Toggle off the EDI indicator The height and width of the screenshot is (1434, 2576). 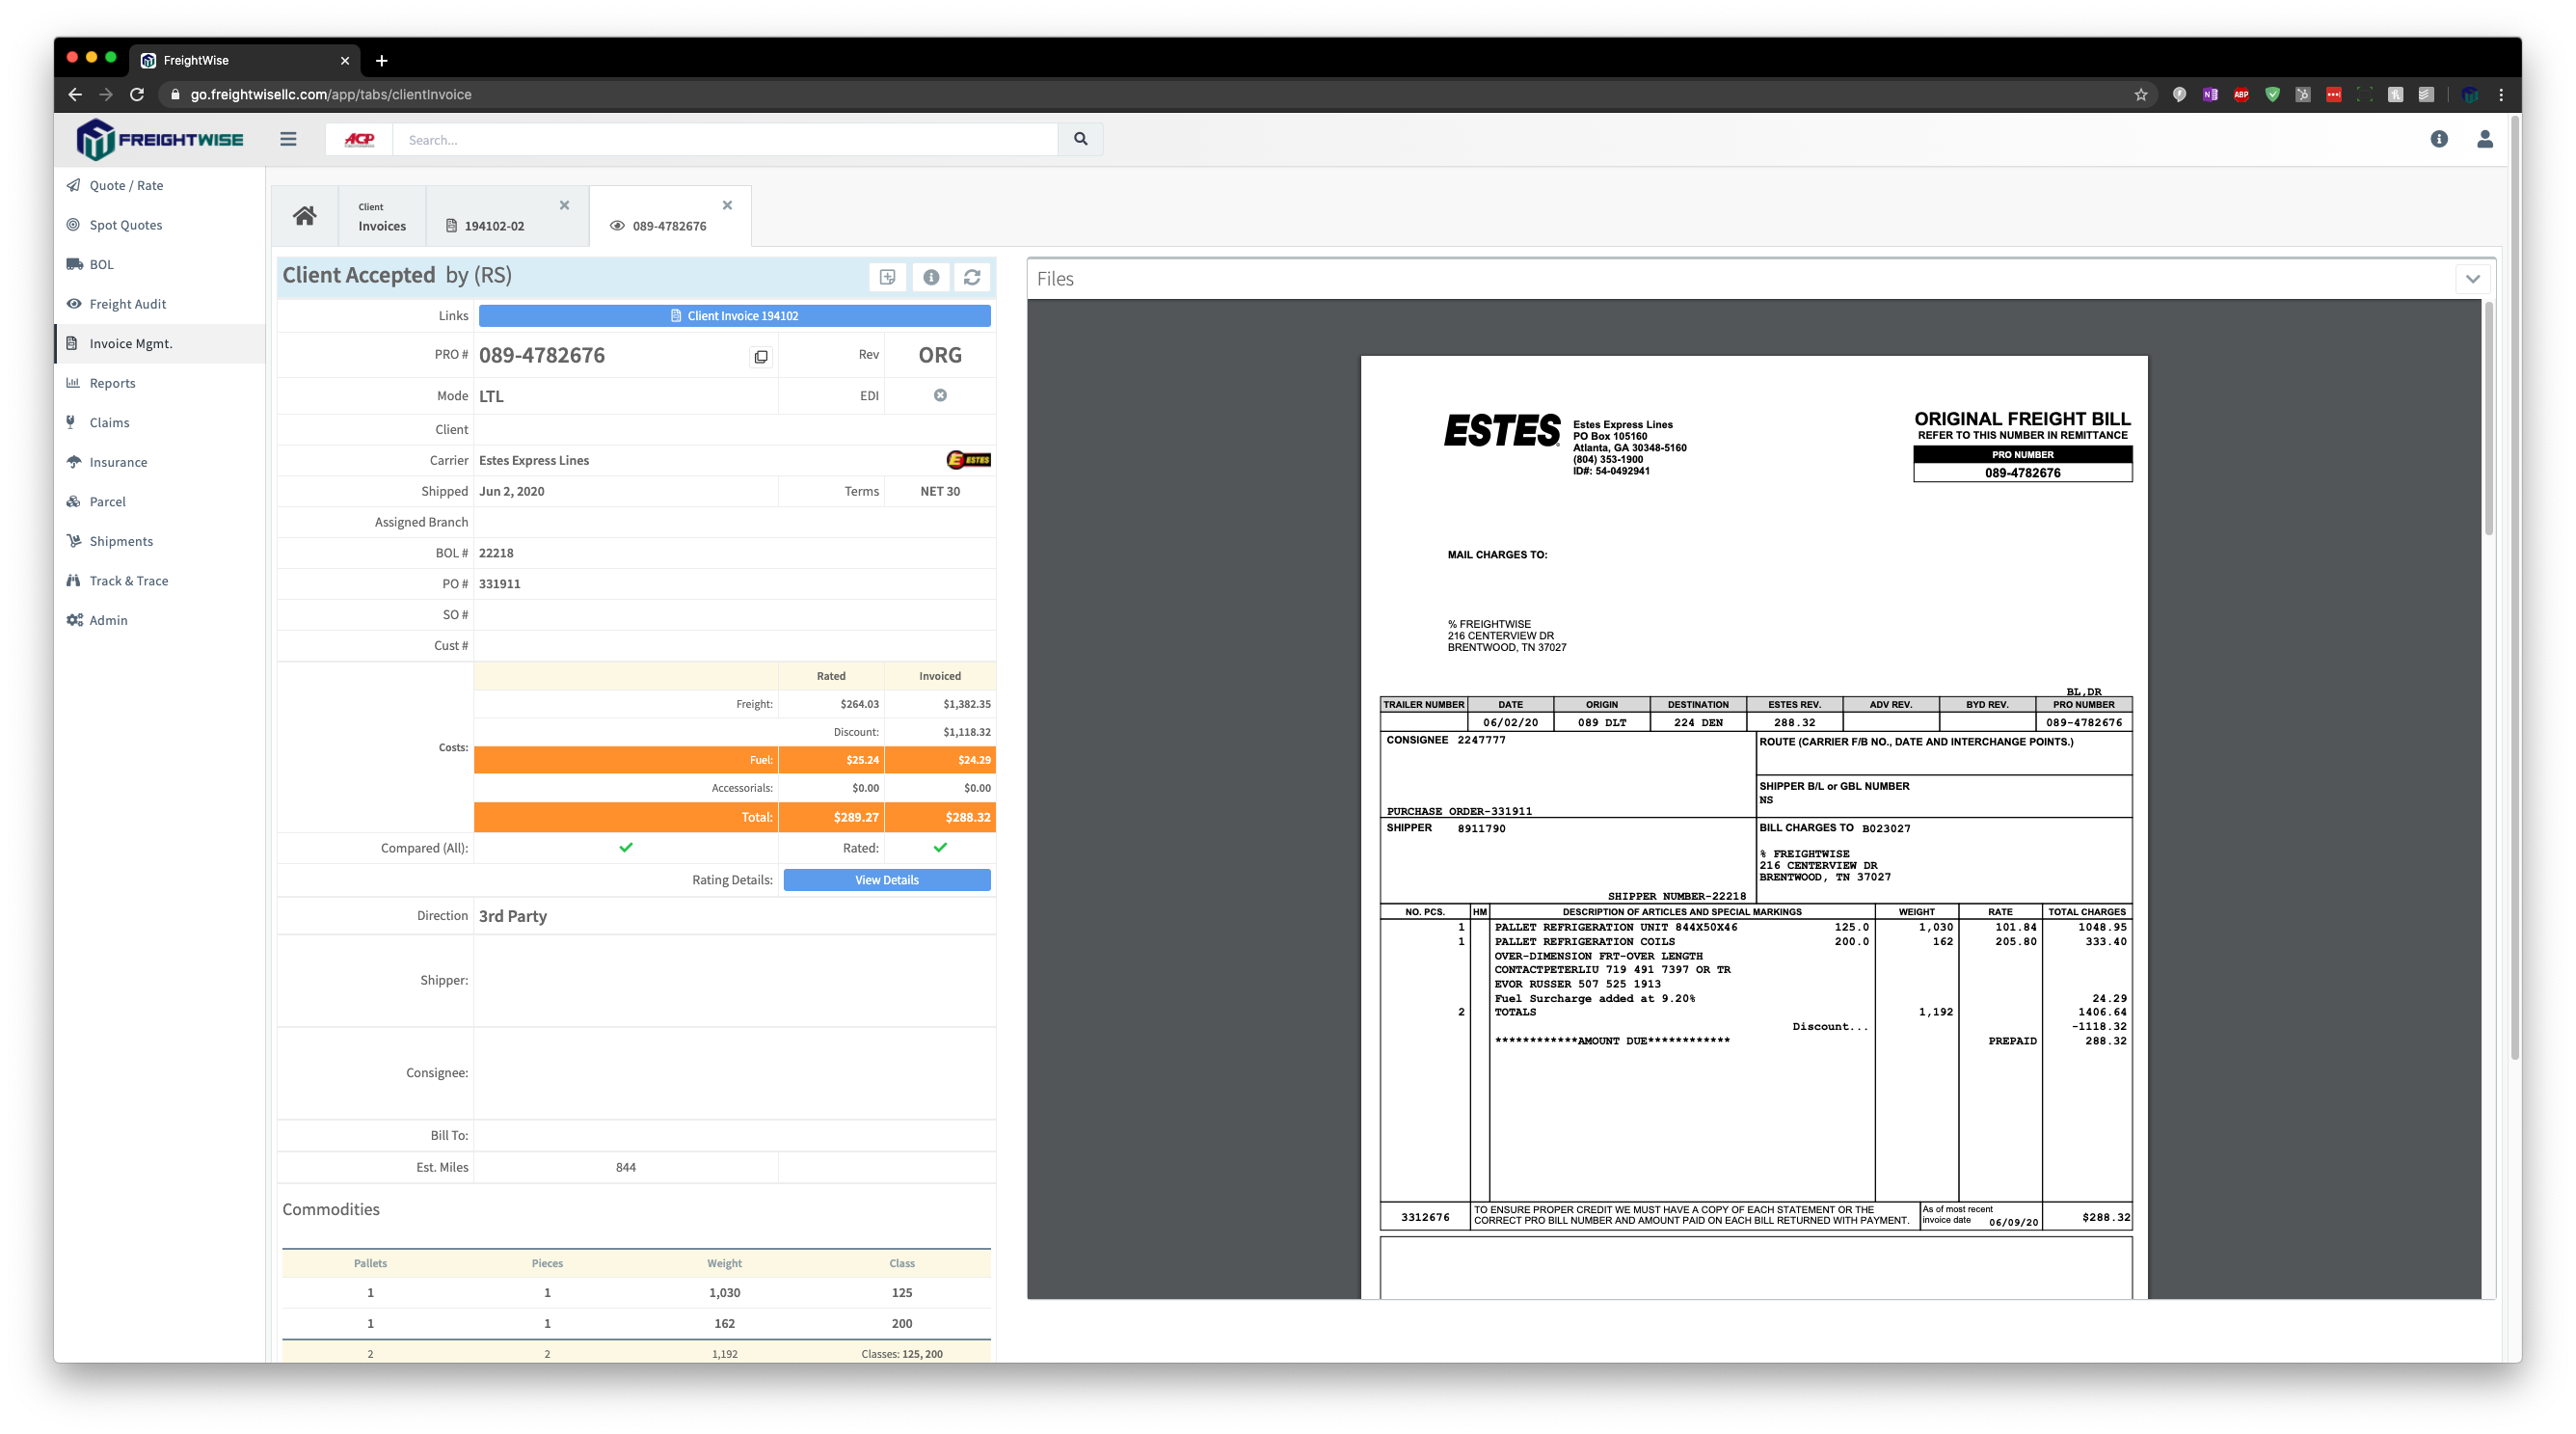(x=939, y=395)
